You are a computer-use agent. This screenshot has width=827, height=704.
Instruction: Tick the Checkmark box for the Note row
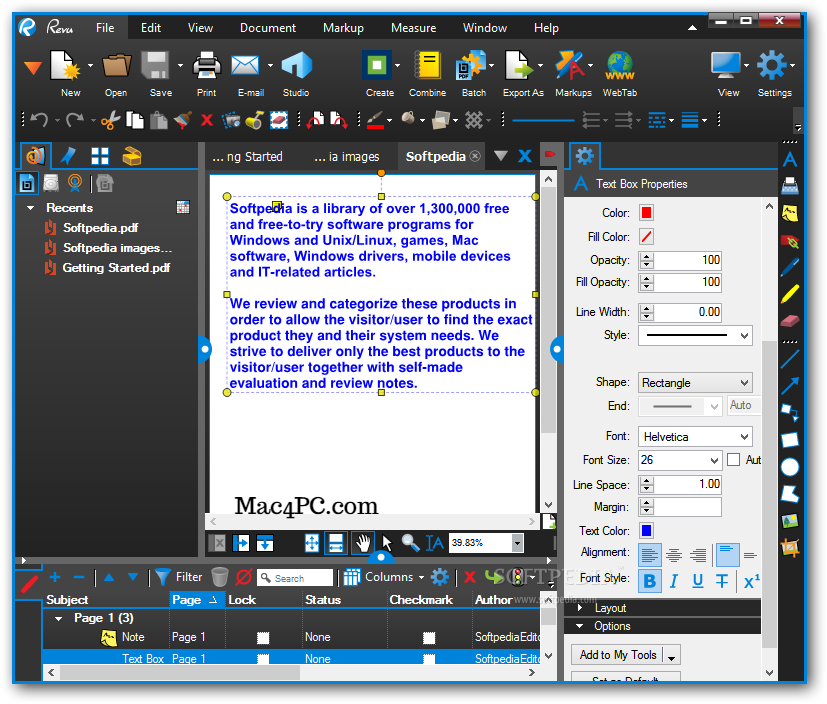pyautogui.click(x=429, y=638)
